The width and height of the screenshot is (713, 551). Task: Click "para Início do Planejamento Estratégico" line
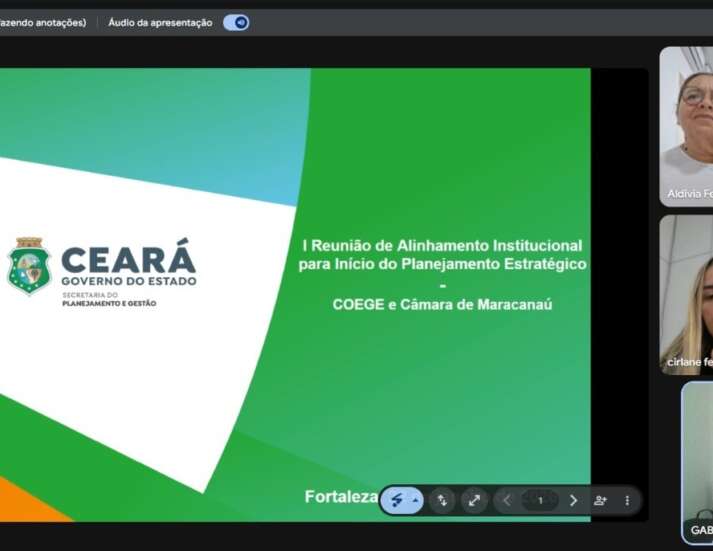(442, 264)
